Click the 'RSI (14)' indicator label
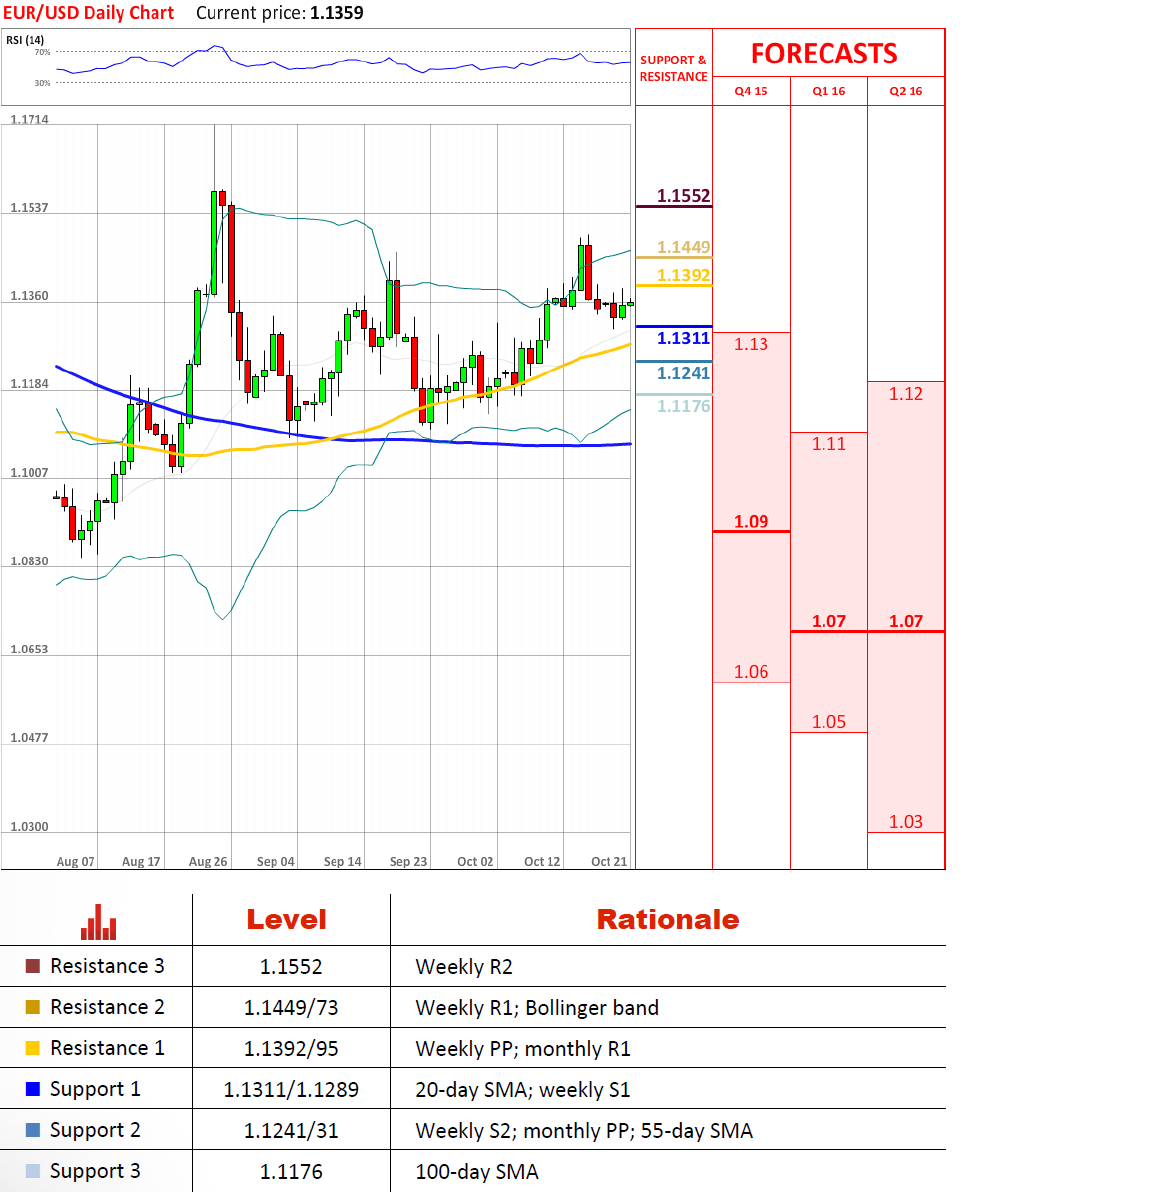This screenshot has width=1152, height=1192. point(25,40)
